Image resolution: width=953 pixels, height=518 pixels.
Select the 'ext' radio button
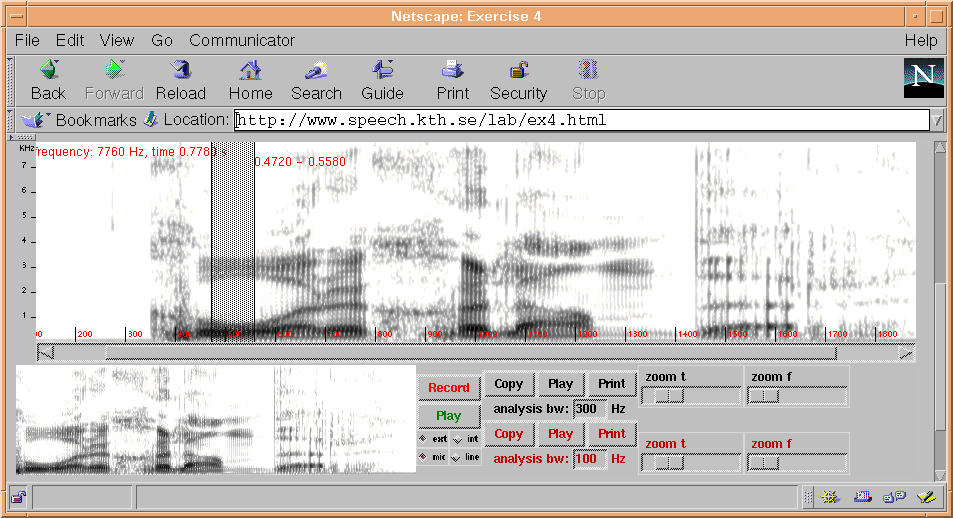click(x=423, y=439)
